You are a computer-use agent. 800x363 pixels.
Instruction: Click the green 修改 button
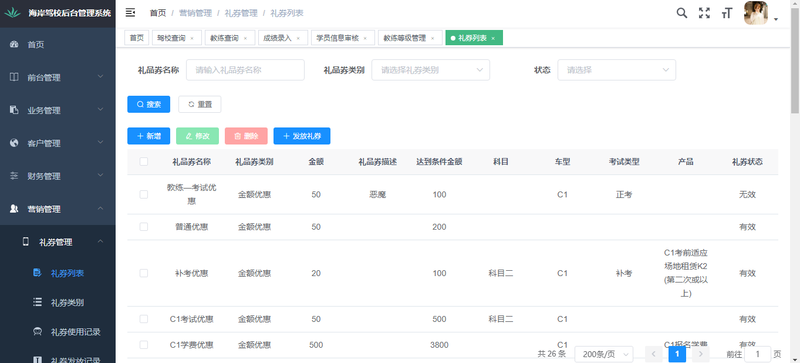pyautogui.click(x=197, y=136)
